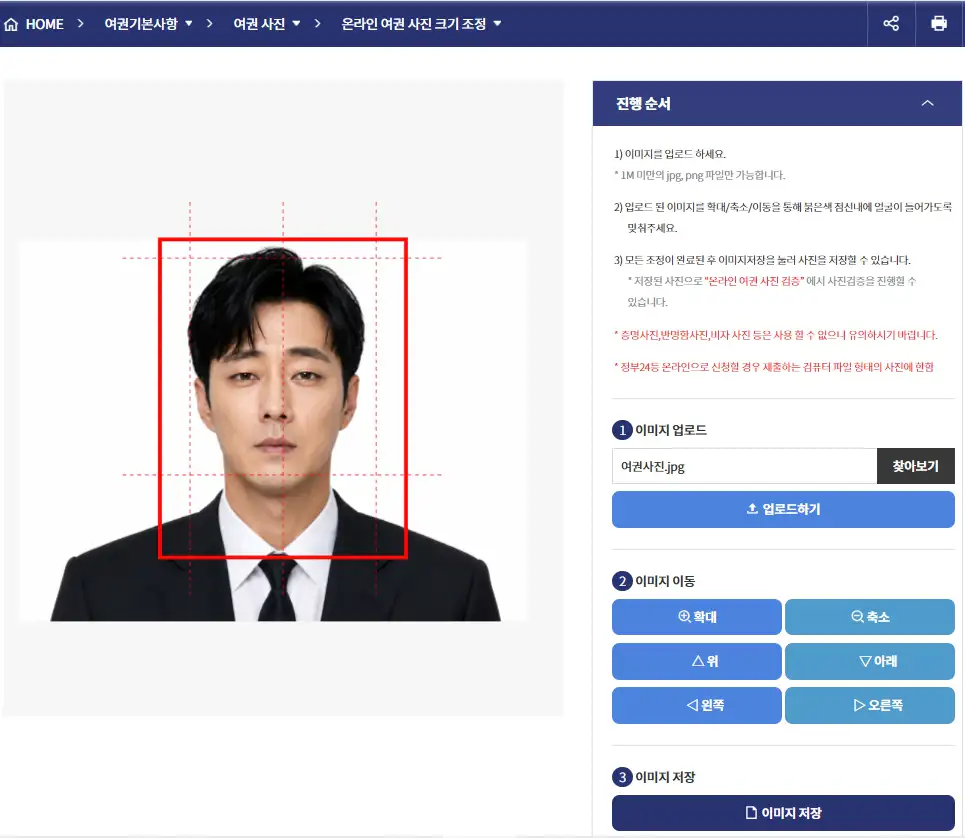Save the photo with 이미지 저장 button
Viewport: 965px width, 838px height.
point(783,813)
